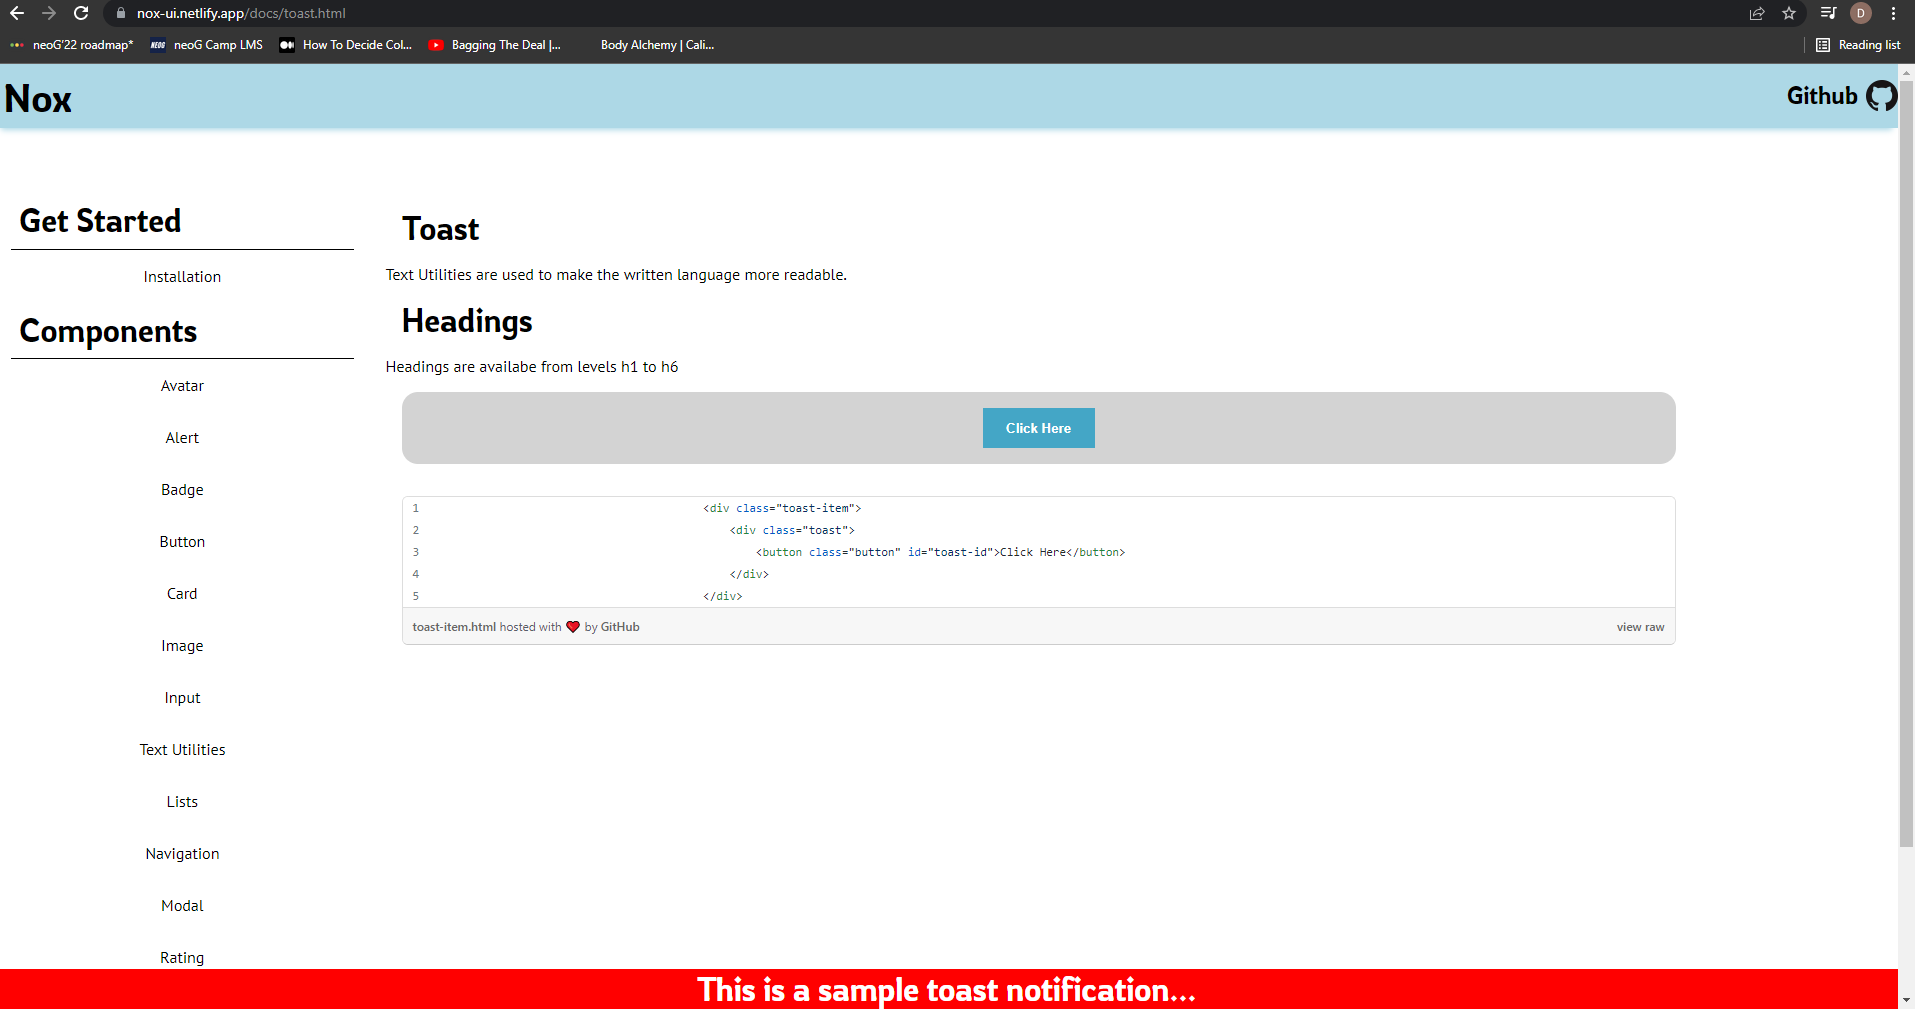Screen dimensions: 1915x1009
Task: Go to the Badge component page
Action: point(182,490)
